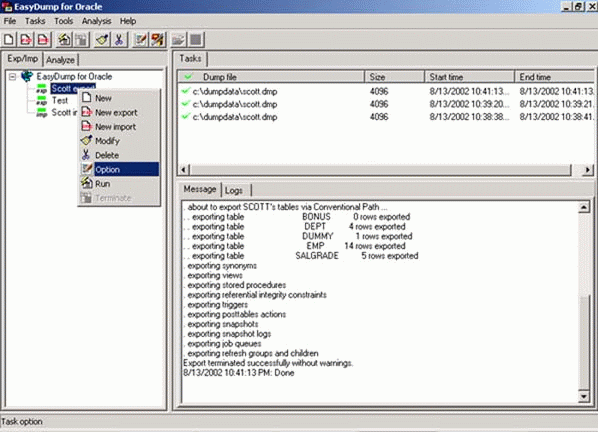Switch to the Logs tab
The width and height of the screenshot is (598, 432).
234,190
